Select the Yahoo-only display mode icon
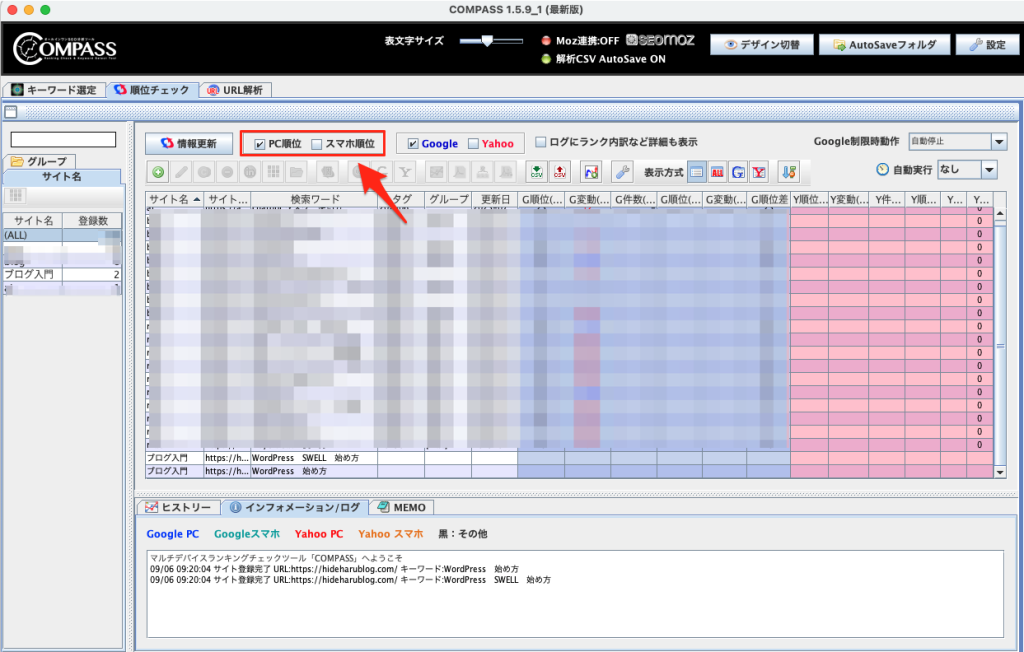Screen dimensions: 1024x652 tap(760, 172)
